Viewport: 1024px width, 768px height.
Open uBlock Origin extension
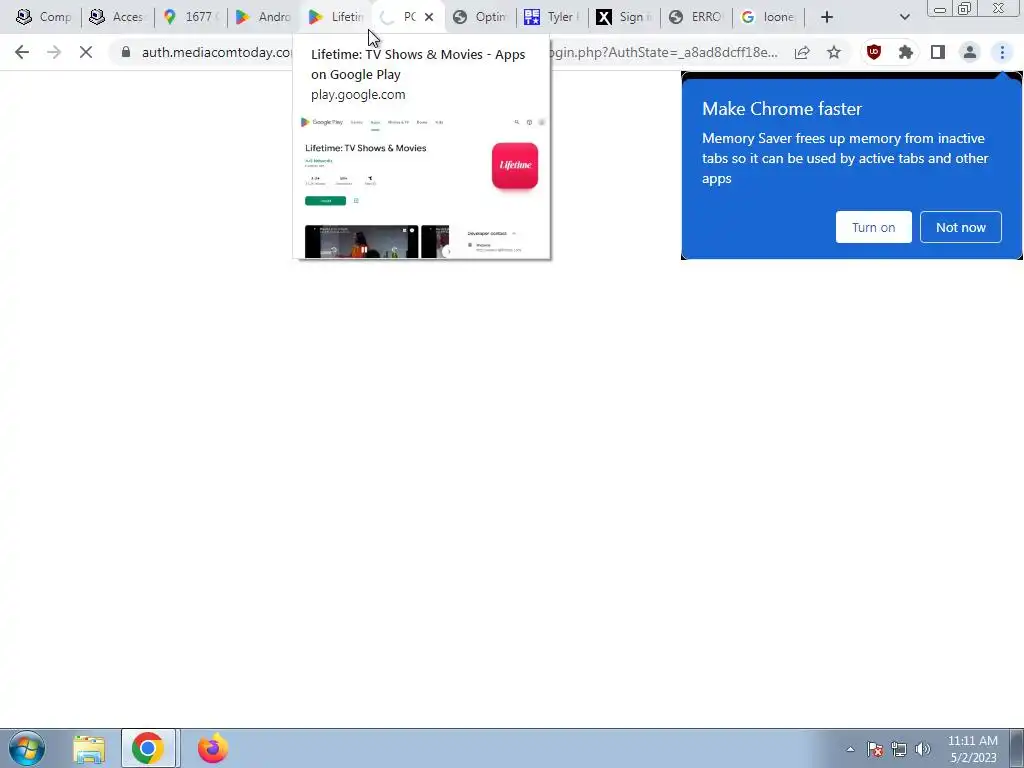point(874,52)
